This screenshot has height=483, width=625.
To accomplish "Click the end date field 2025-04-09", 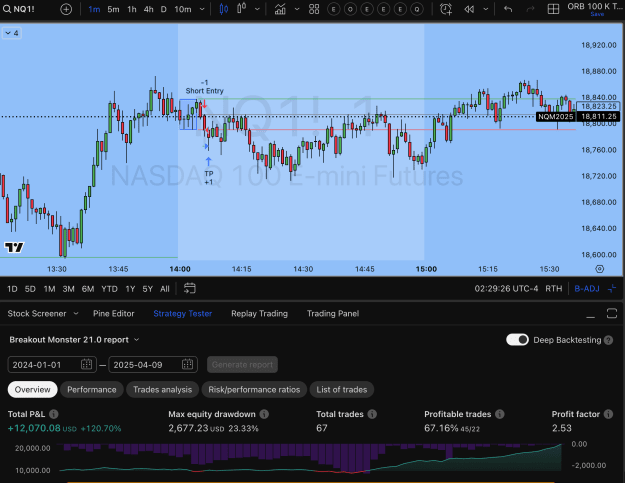I will click(153, 365).
